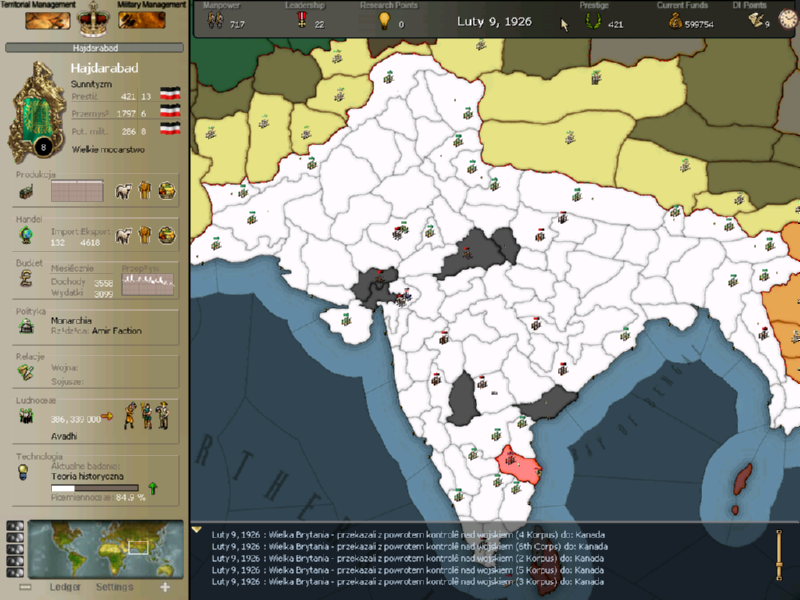Click the sheep icon in Produkcja
Screen dimensions: 800x600
click(x=123, y=191)
